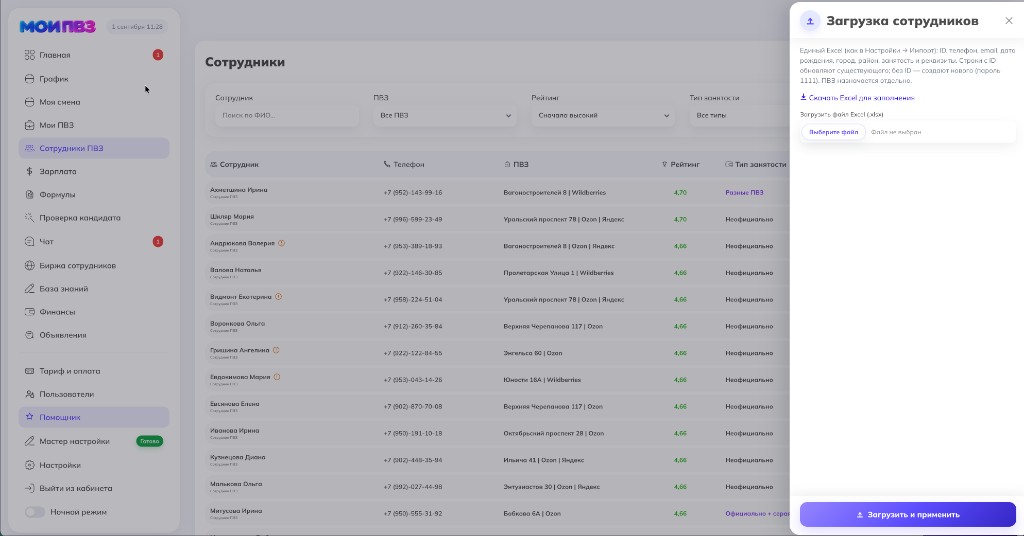Close the Загрузка сотрудников panel
Screen dimensions: 1024x536
point(1009,21)
